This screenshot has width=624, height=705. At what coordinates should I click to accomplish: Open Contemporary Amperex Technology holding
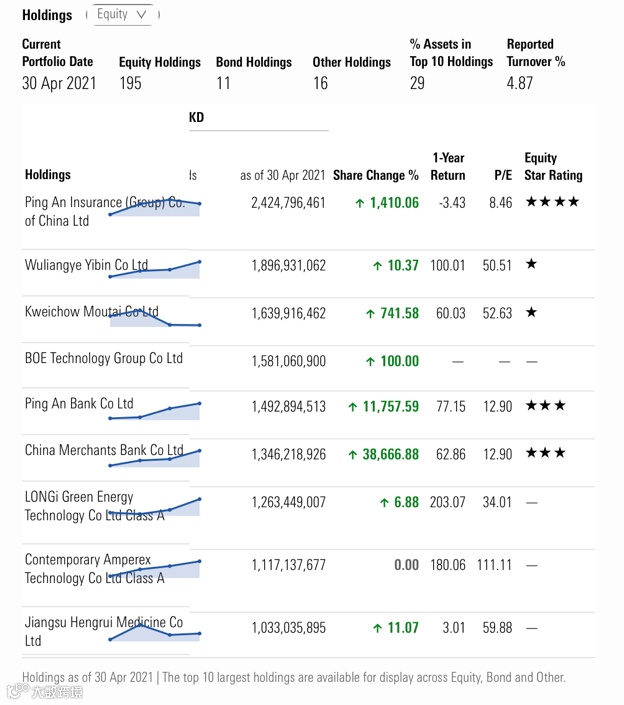pos(94,568)
